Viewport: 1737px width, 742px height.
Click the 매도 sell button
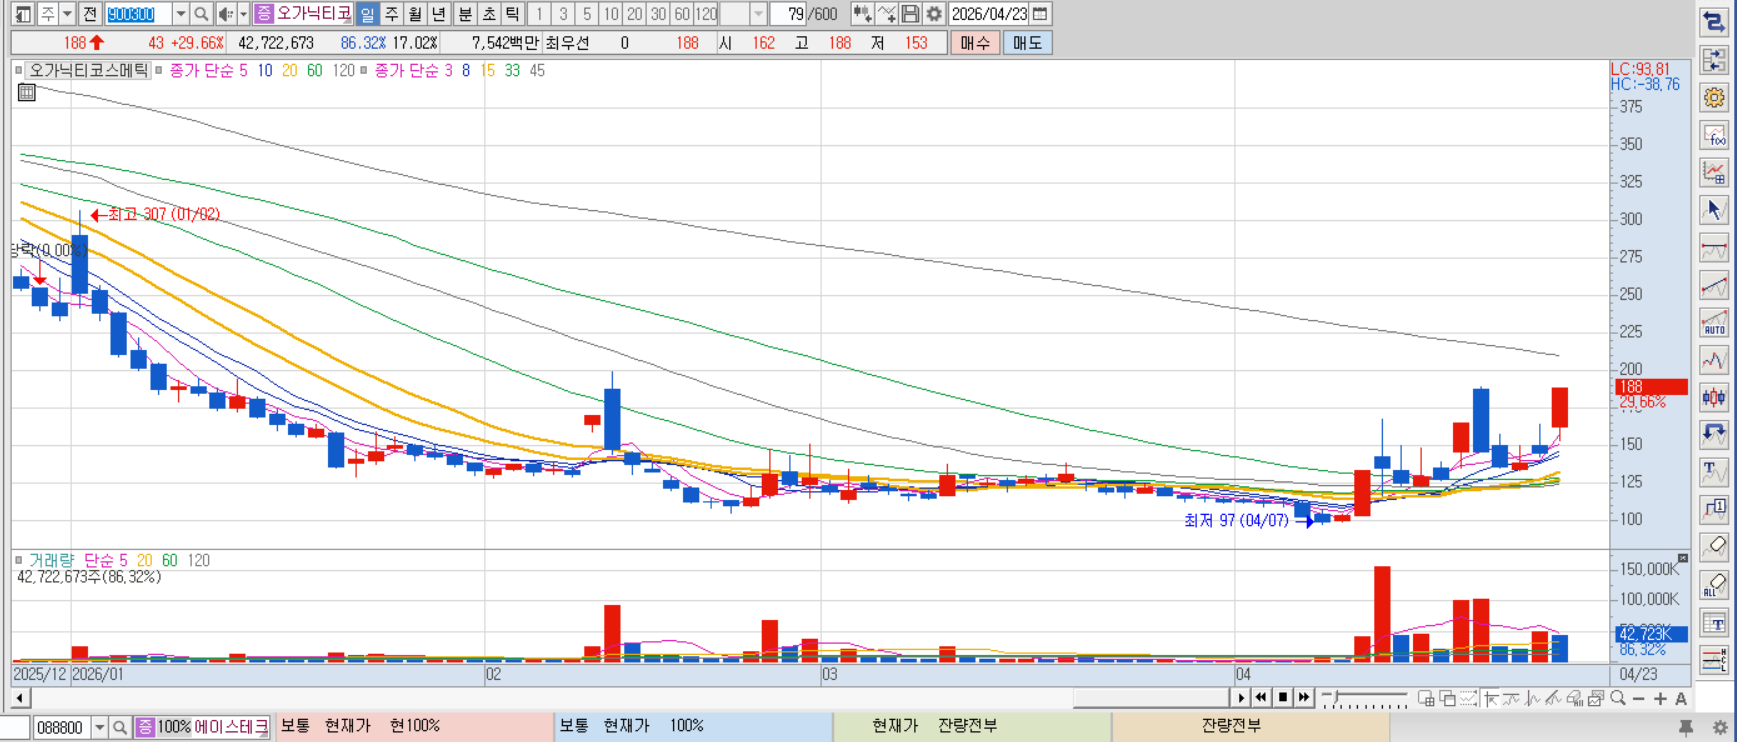click(x=1027, y=43)
